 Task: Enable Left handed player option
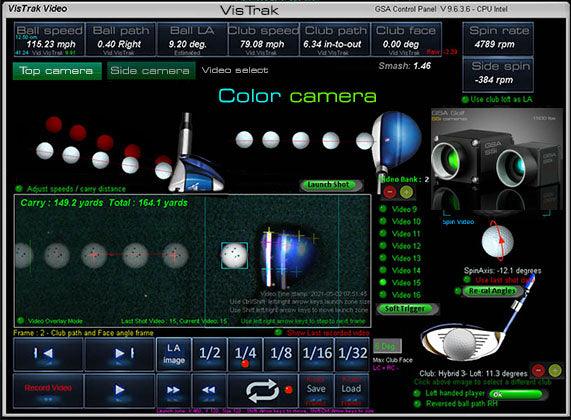click(417, 393)
